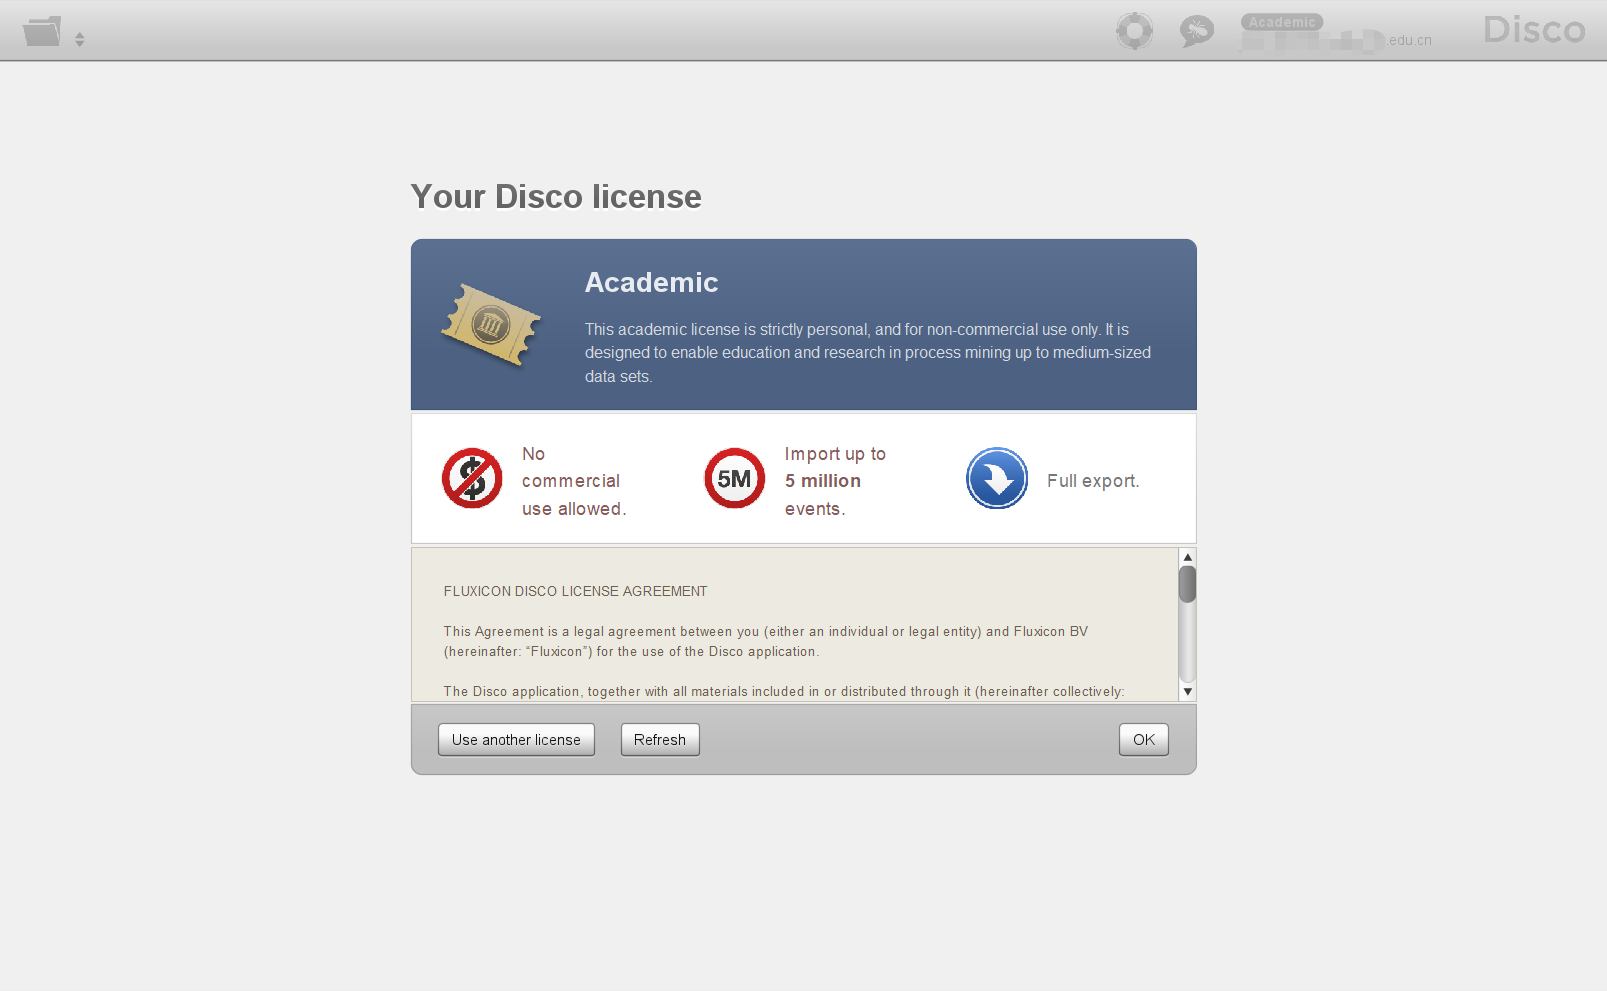The image size is (1607, 991).
Task: Click the Academic heading on the license card
Action: (651, 283)
